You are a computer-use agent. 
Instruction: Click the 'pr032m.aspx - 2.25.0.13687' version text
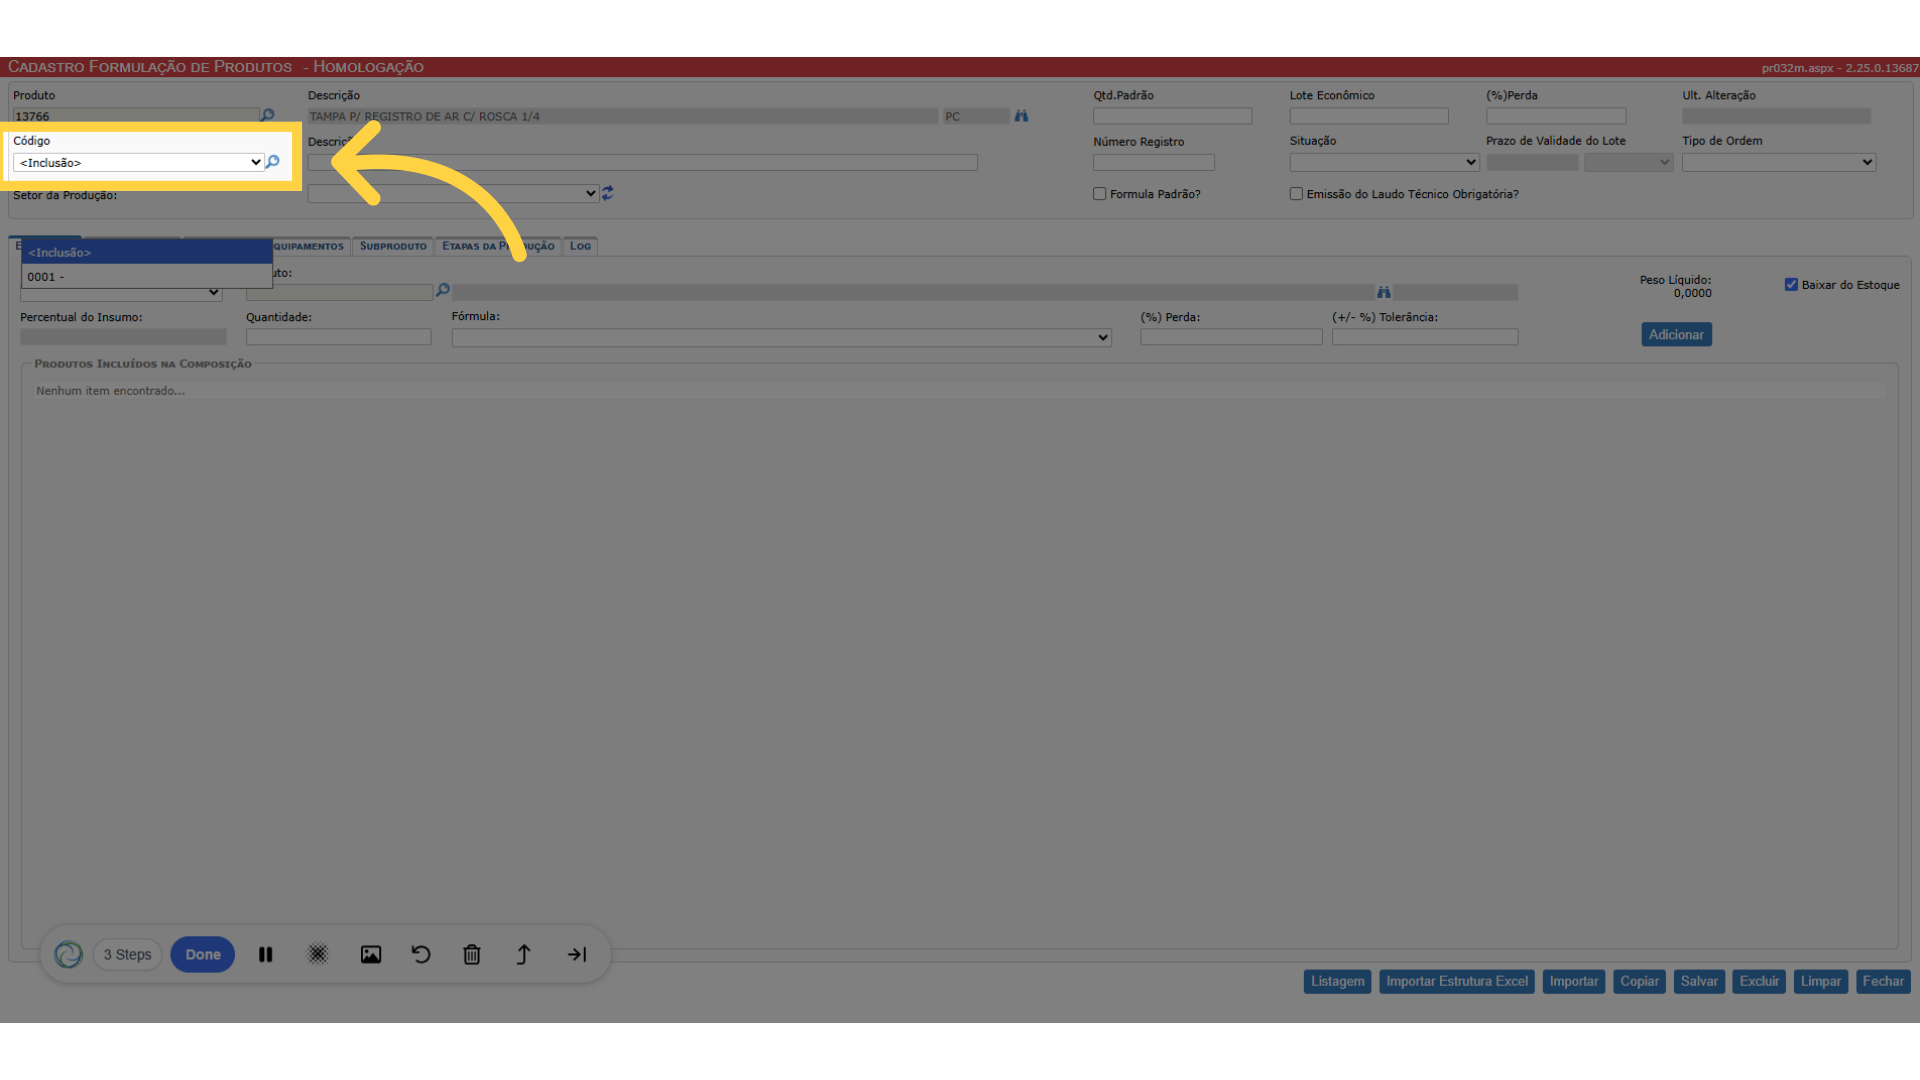tap(1839, 68)
